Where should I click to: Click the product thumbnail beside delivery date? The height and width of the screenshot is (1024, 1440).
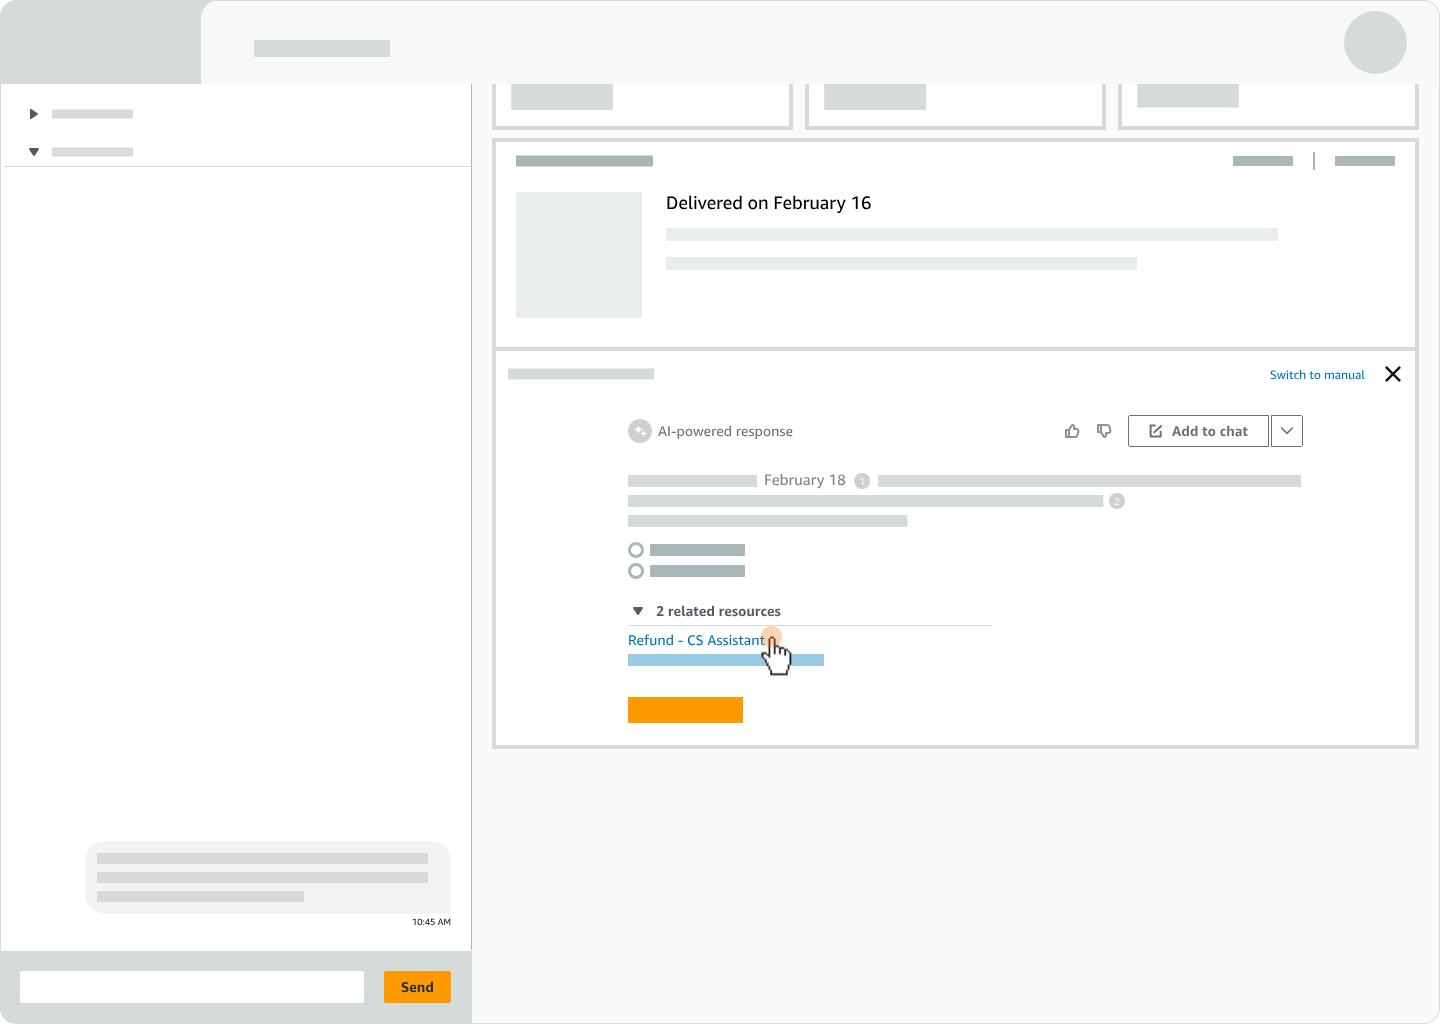(579, 255)
